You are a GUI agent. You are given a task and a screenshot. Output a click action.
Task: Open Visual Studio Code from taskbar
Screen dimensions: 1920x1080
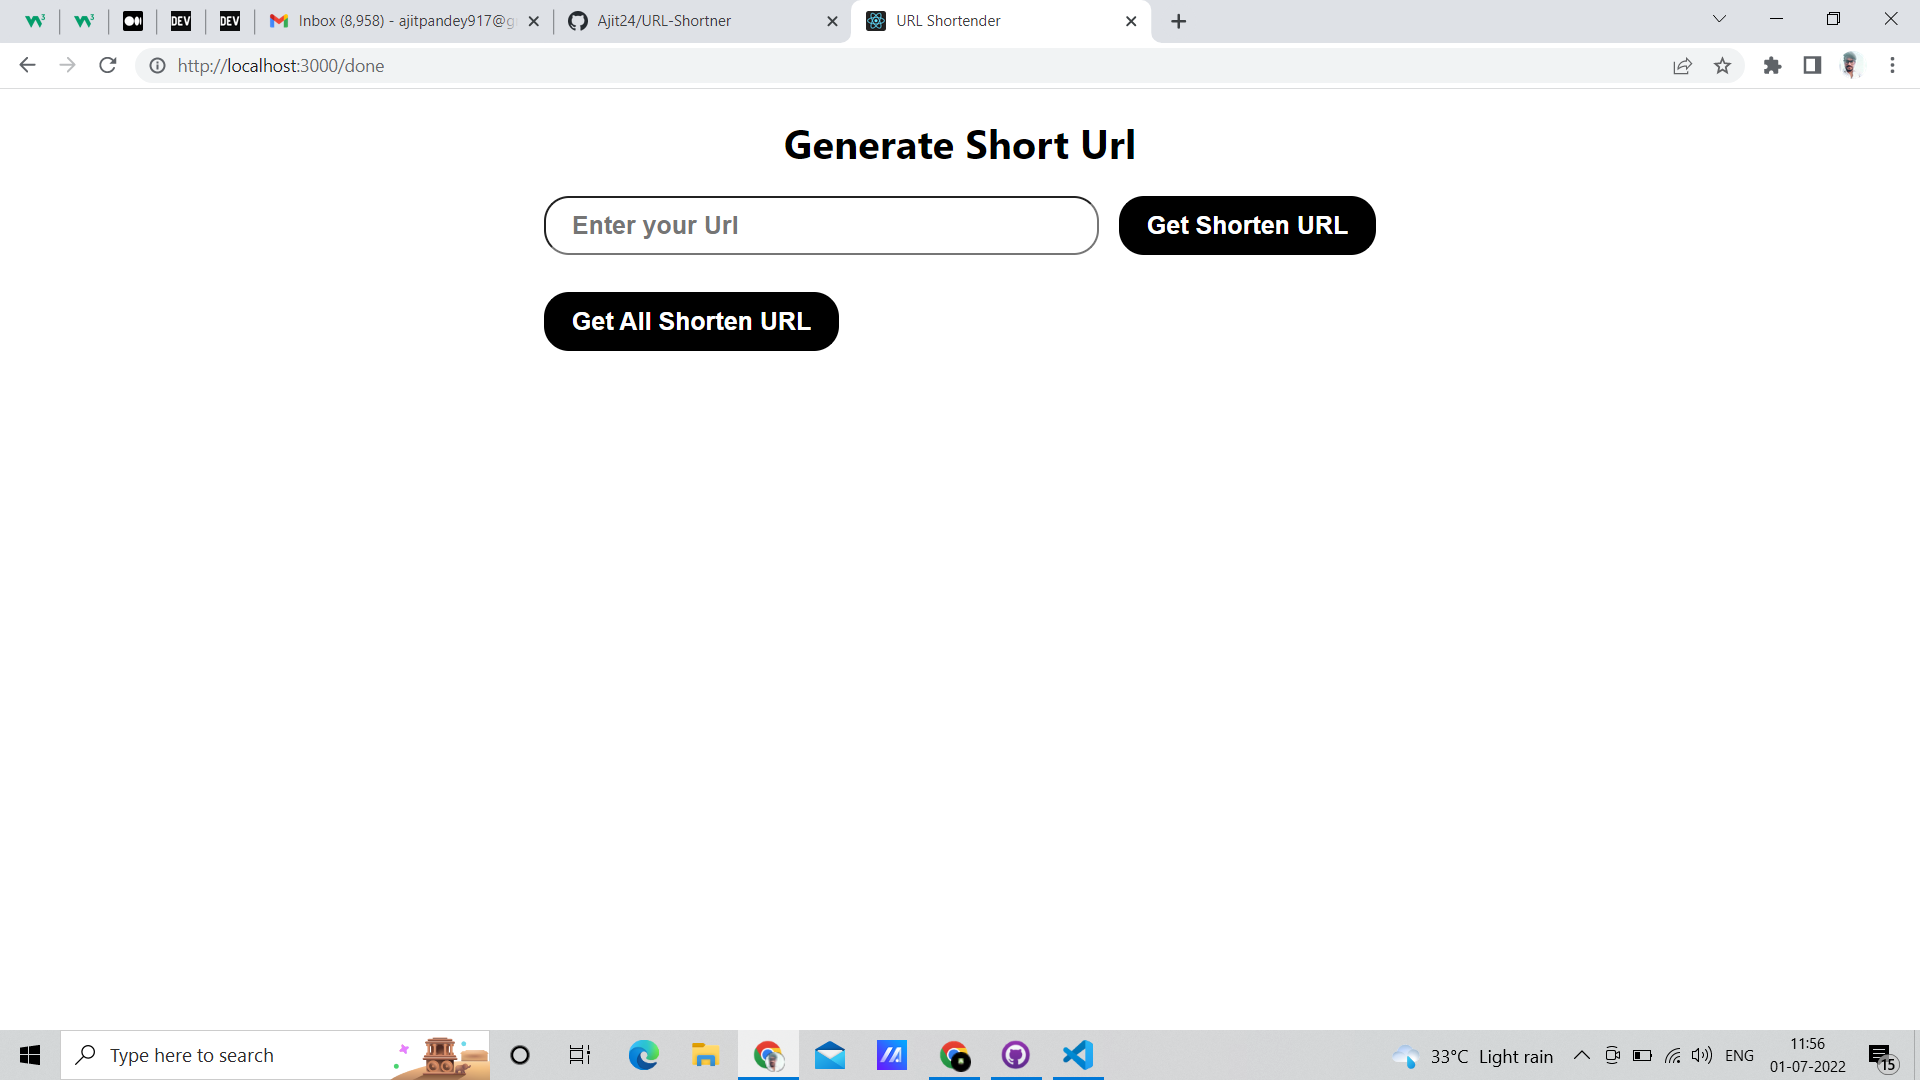[1077, 1055]
